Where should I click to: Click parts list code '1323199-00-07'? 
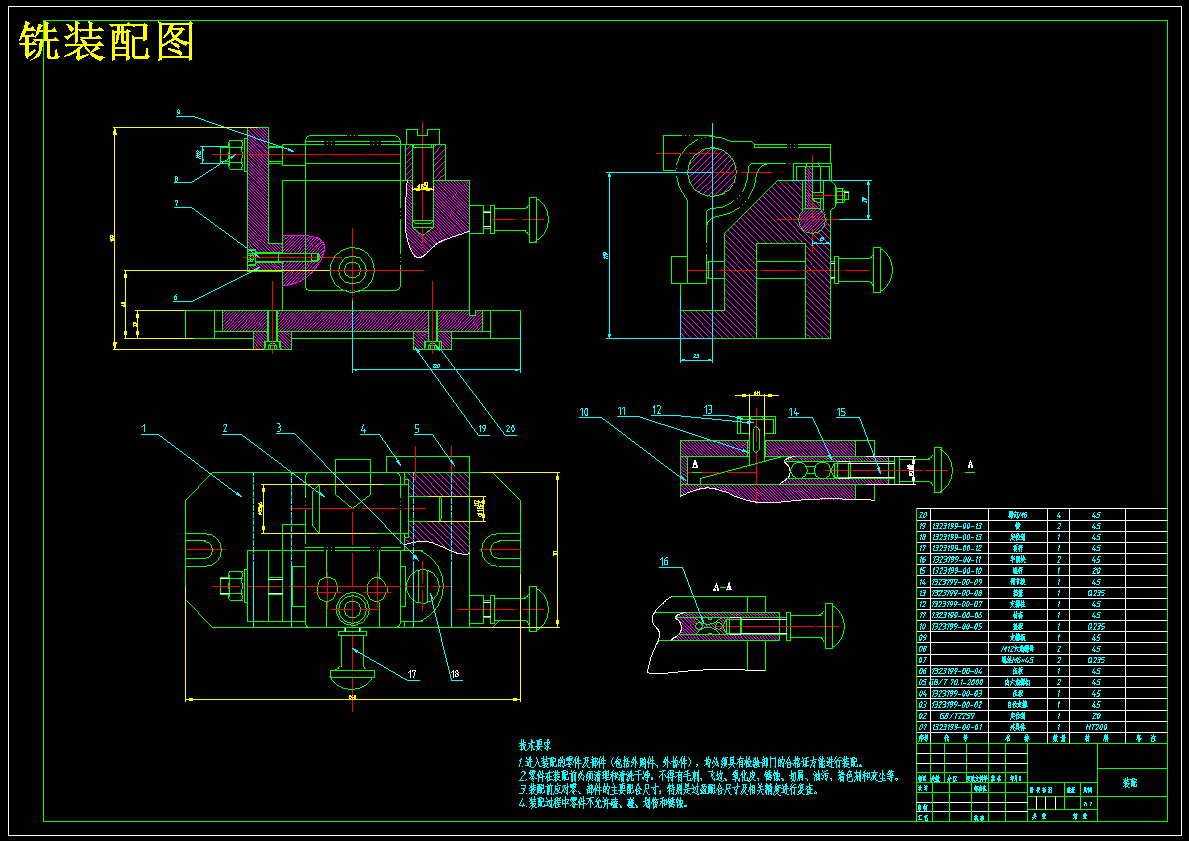[957, 604]
